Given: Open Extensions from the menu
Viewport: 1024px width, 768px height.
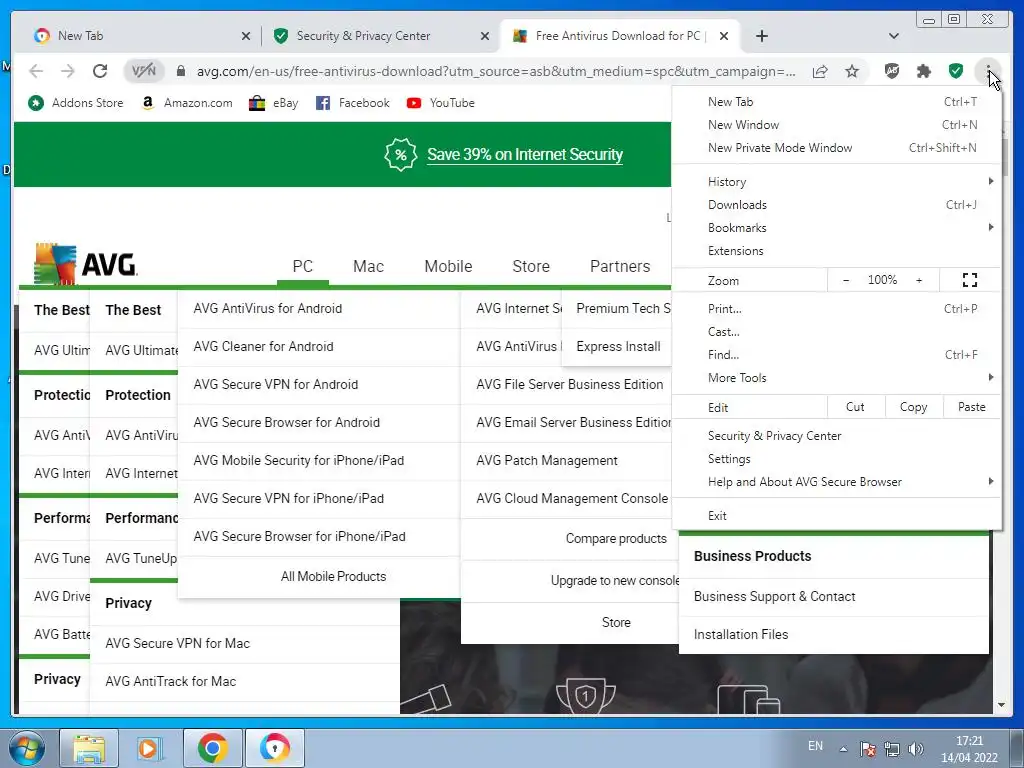Looking at the screenshot, I should tap(836, 251).
